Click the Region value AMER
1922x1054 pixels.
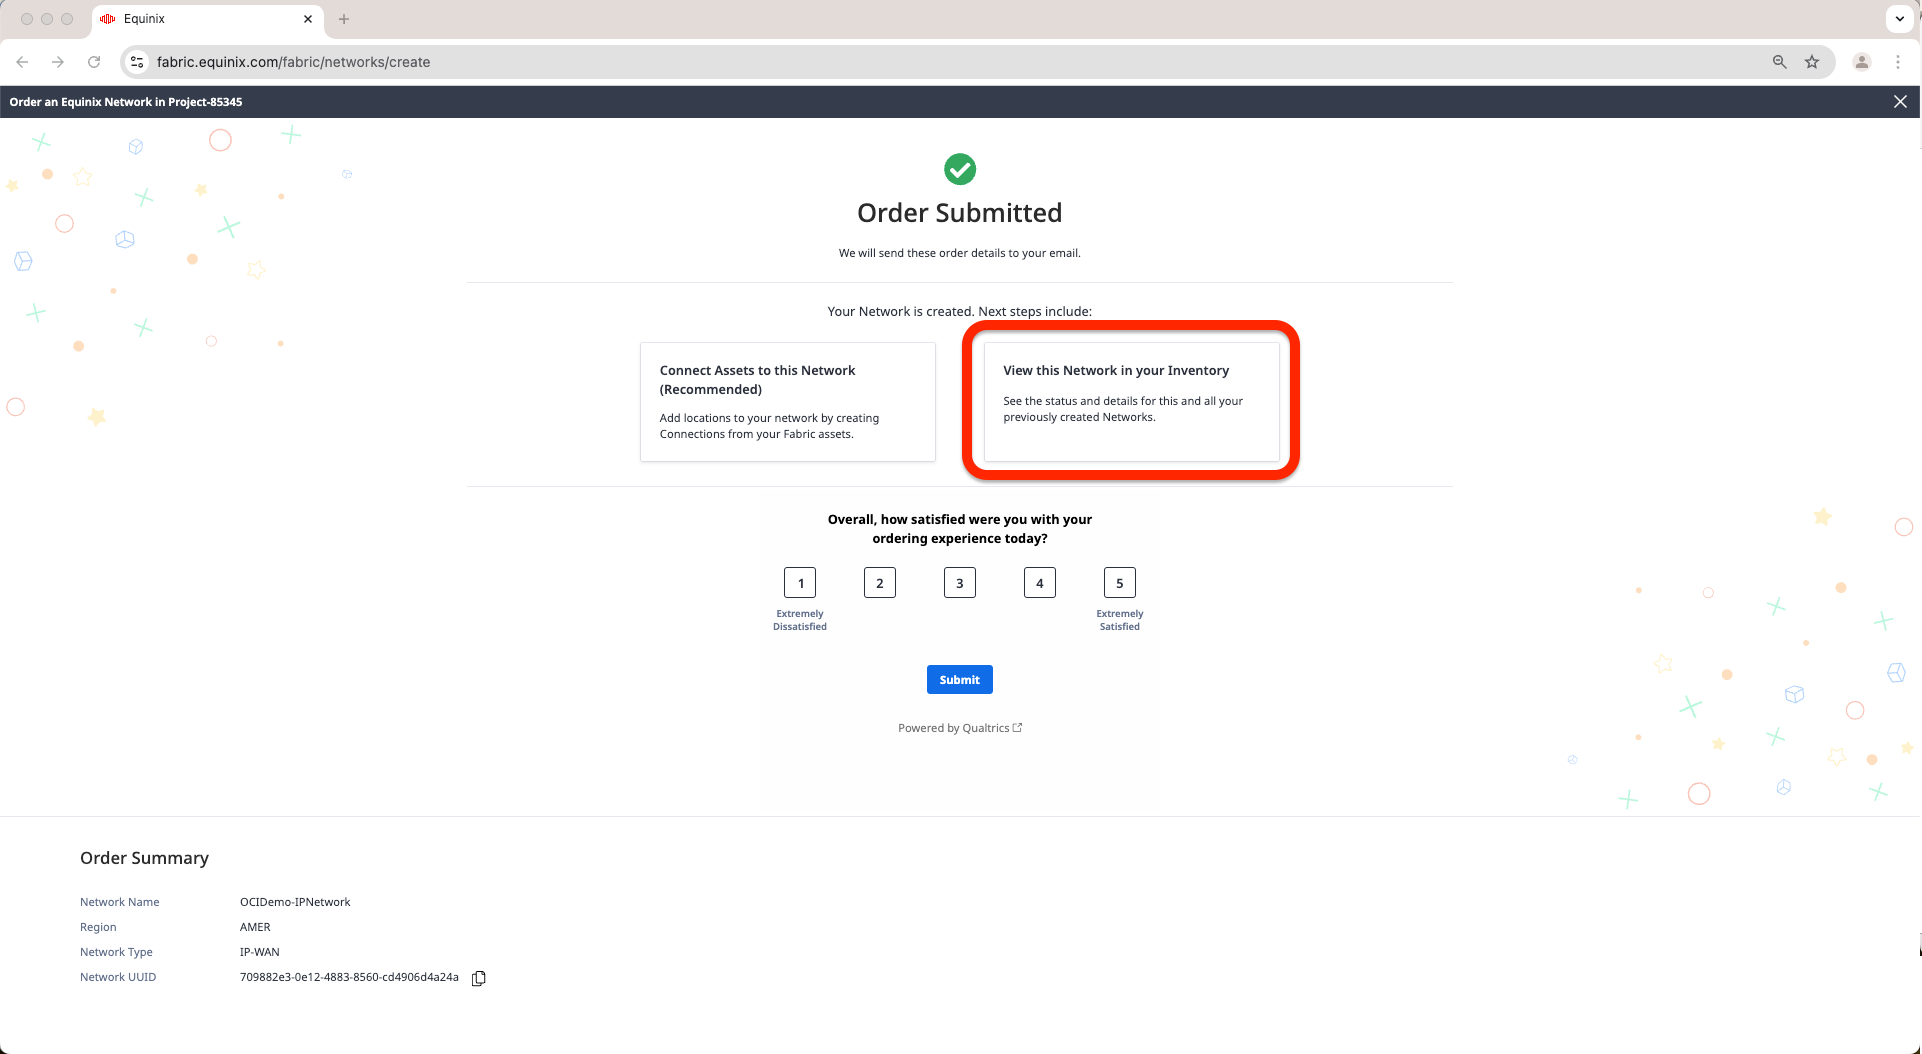[x=255, y=927]
